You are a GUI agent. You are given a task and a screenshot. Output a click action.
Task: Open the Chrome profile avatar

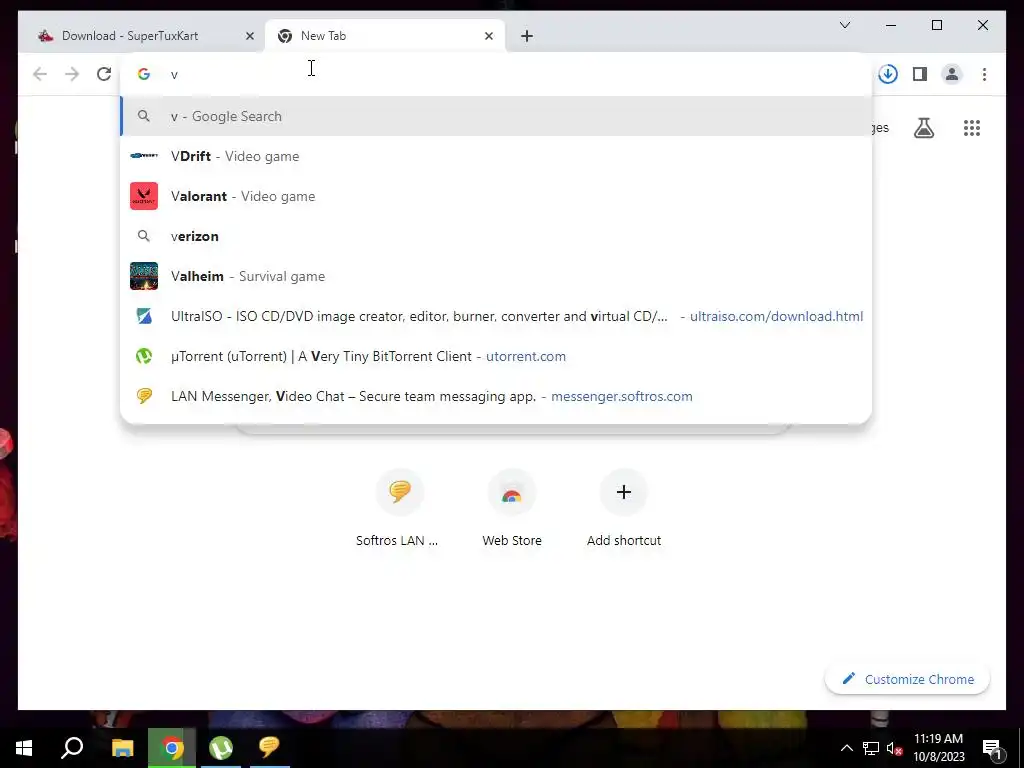(952, 74)
